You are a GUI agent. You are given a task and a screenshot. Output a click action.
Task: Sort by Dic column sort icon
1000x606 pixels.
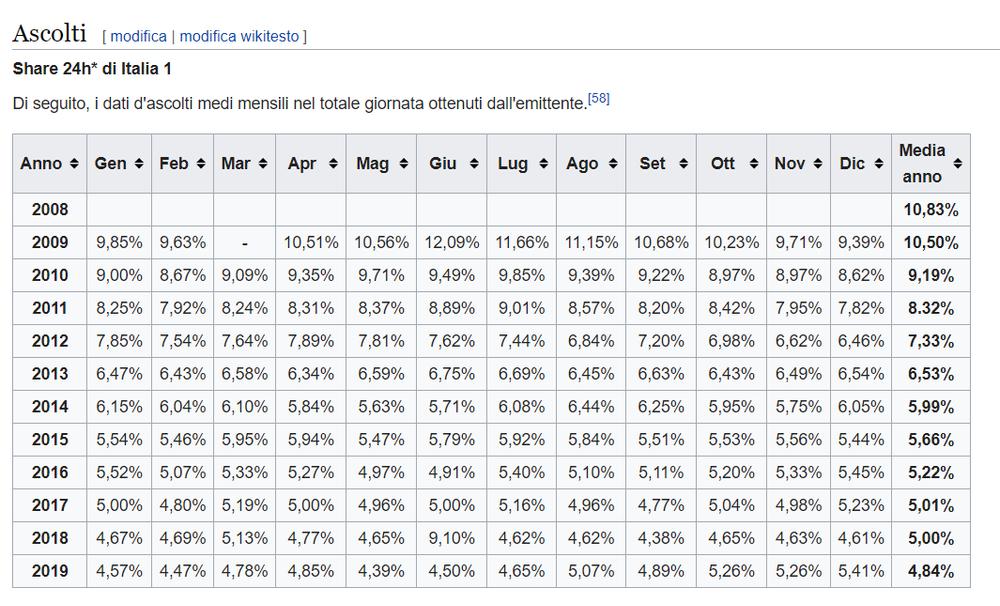pos(874,163)
